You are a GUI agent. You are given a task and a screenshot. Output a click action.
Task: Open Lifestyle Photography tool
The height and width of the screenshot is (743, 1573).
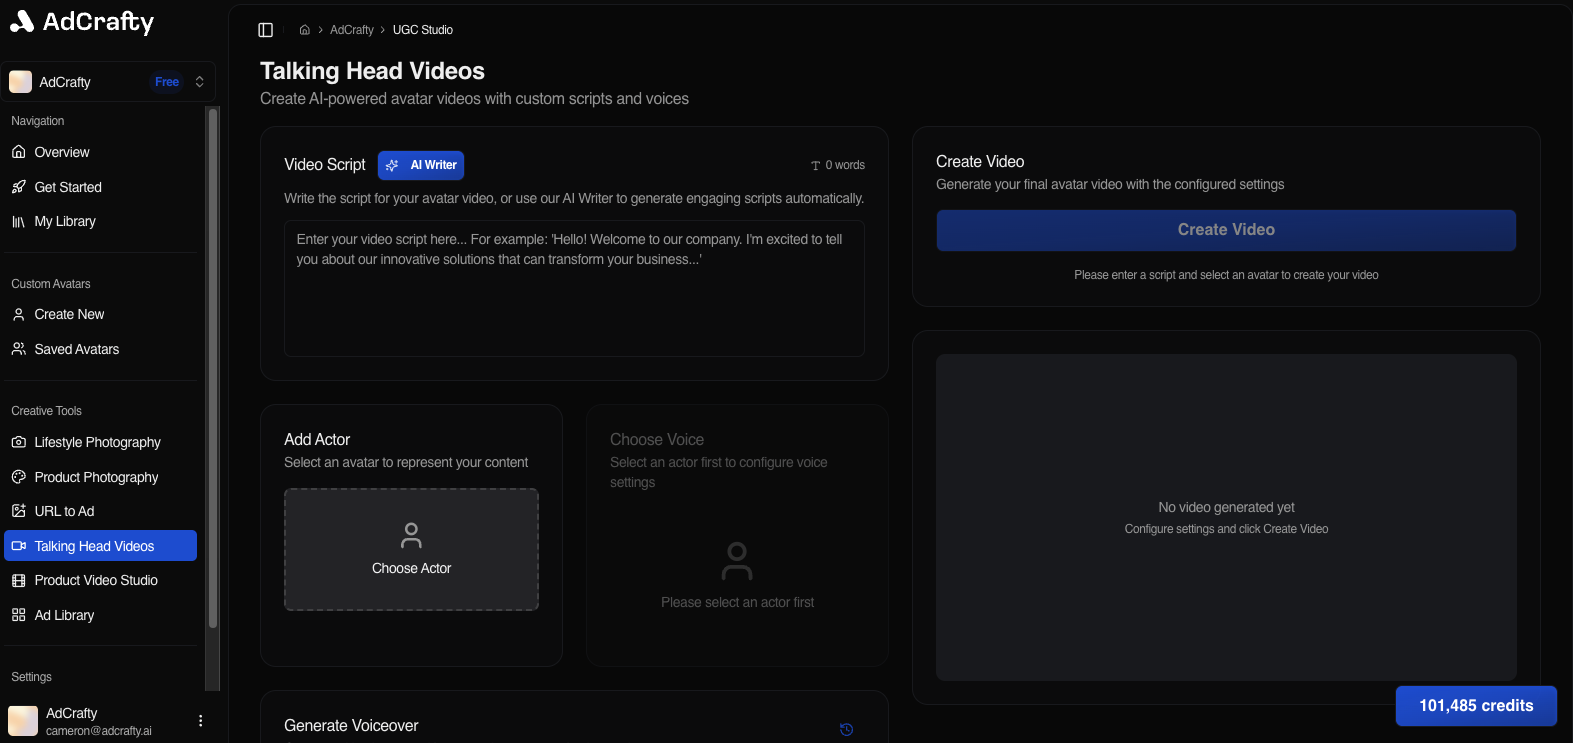[x=100, y=442]
